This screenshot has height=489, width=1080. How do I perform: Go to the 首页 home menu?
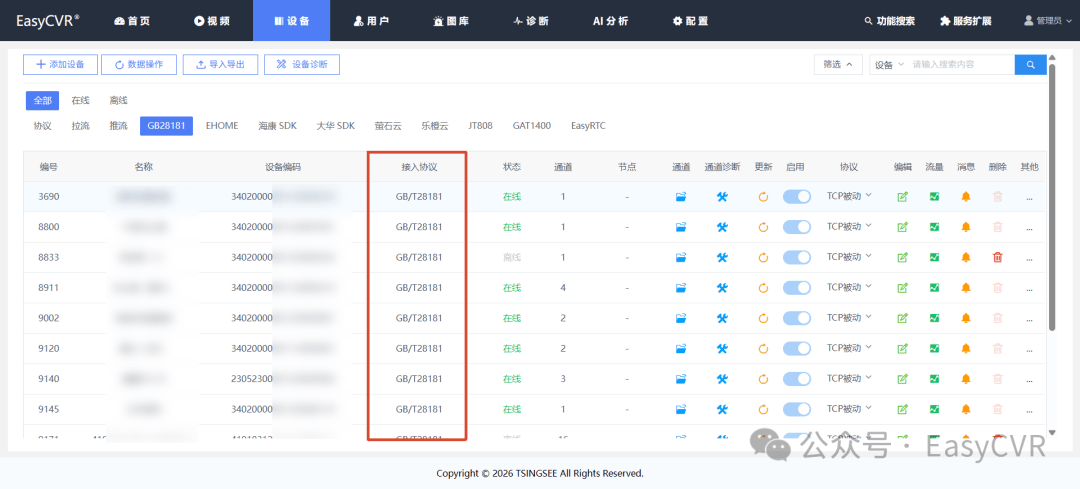tap(132, 21)
